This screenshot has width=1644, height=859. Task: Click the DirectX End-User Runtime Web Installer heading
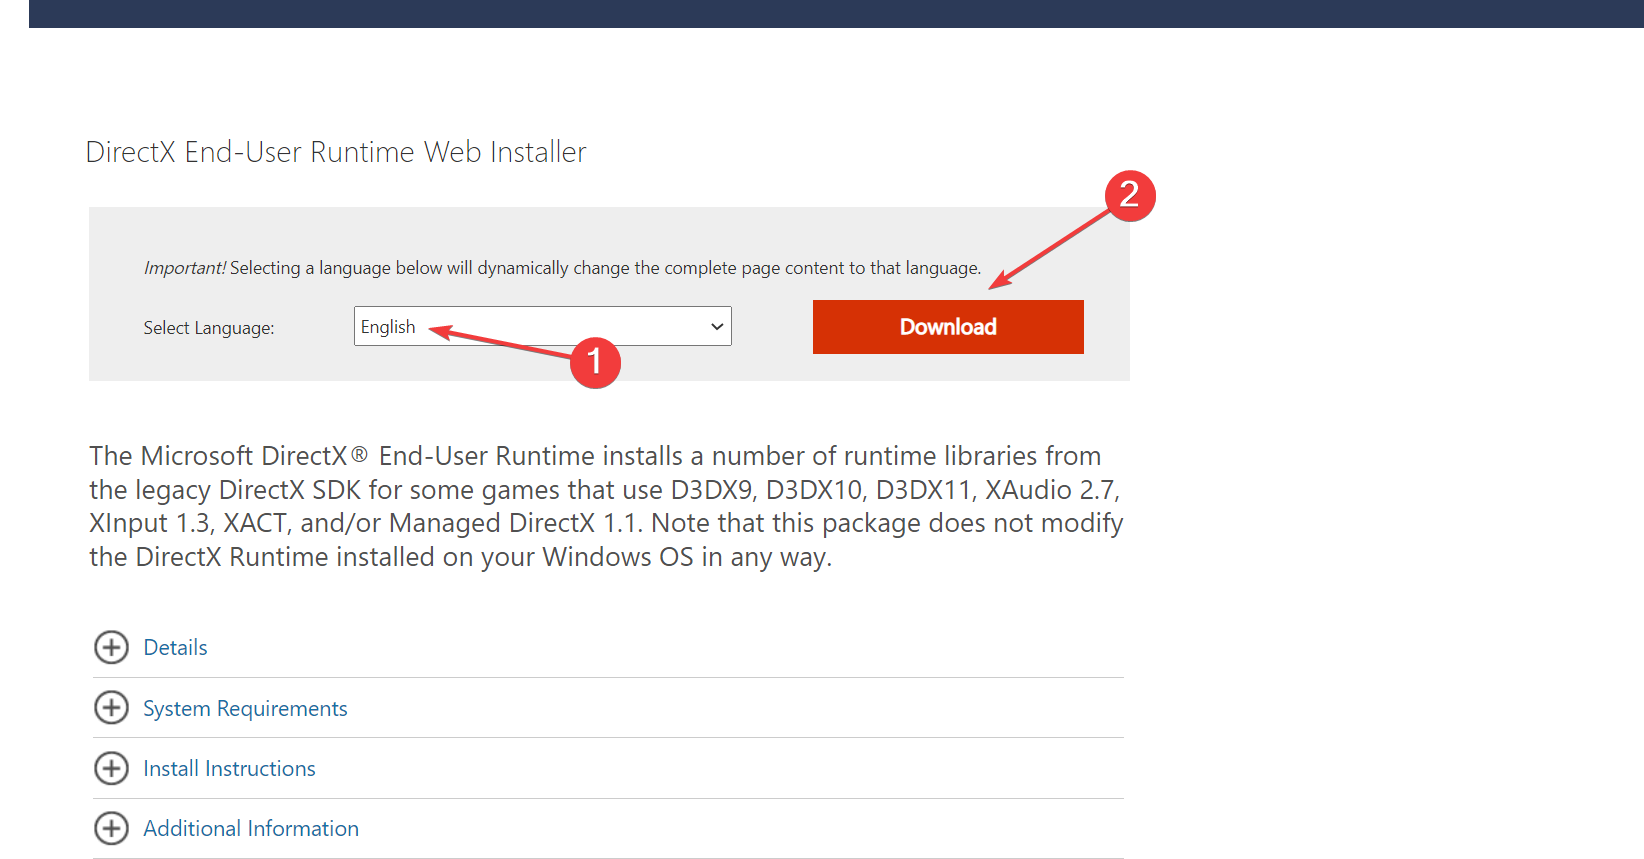point(336,152)
